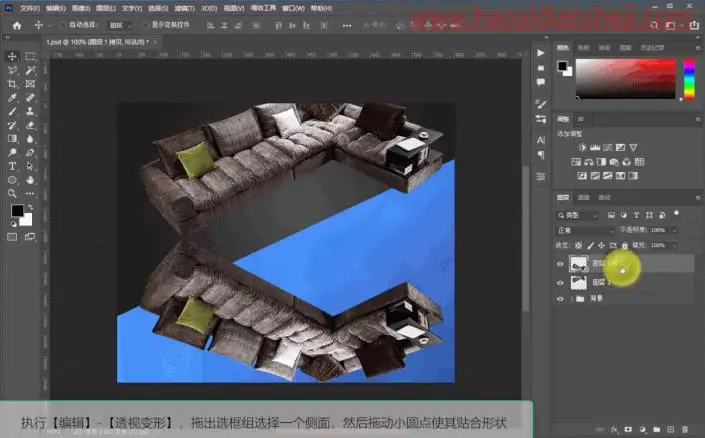The height and width of the screenshot is (438, 705).
Task: Open the Layers panel options menu
Action: [x=698, y=197]
